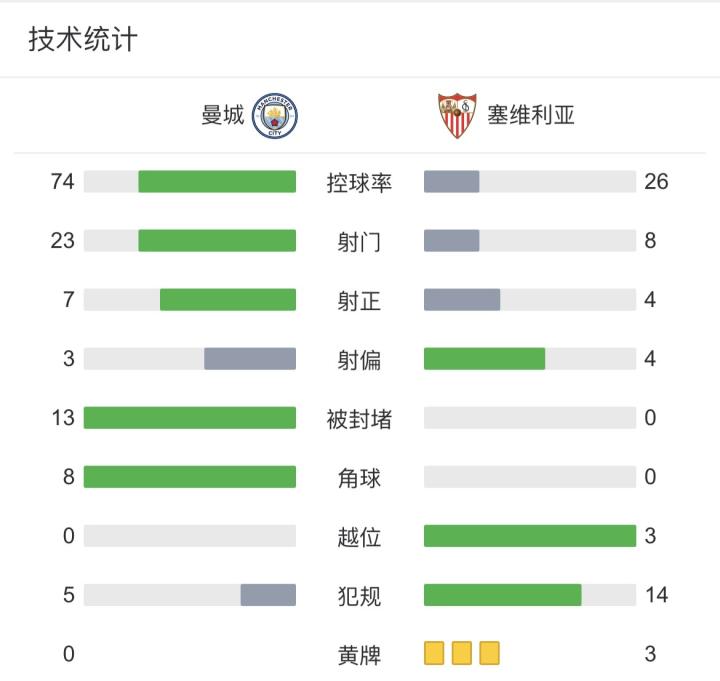Click Manchester City's green 角球 corners bar
Viewport: 720px width, 681px height.
(190, 477)
